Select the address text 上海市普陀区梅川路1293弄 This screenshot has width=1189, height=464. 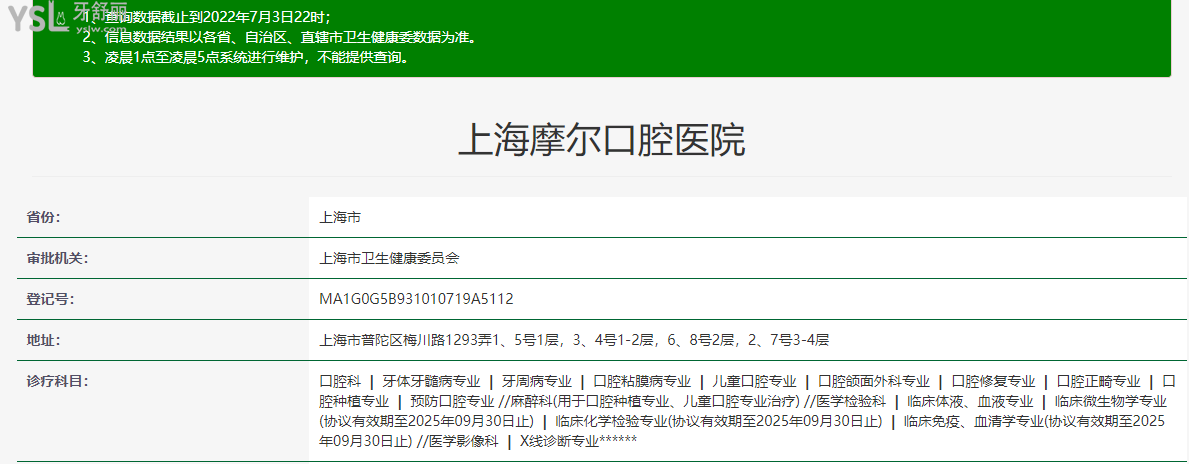point(406,340)
